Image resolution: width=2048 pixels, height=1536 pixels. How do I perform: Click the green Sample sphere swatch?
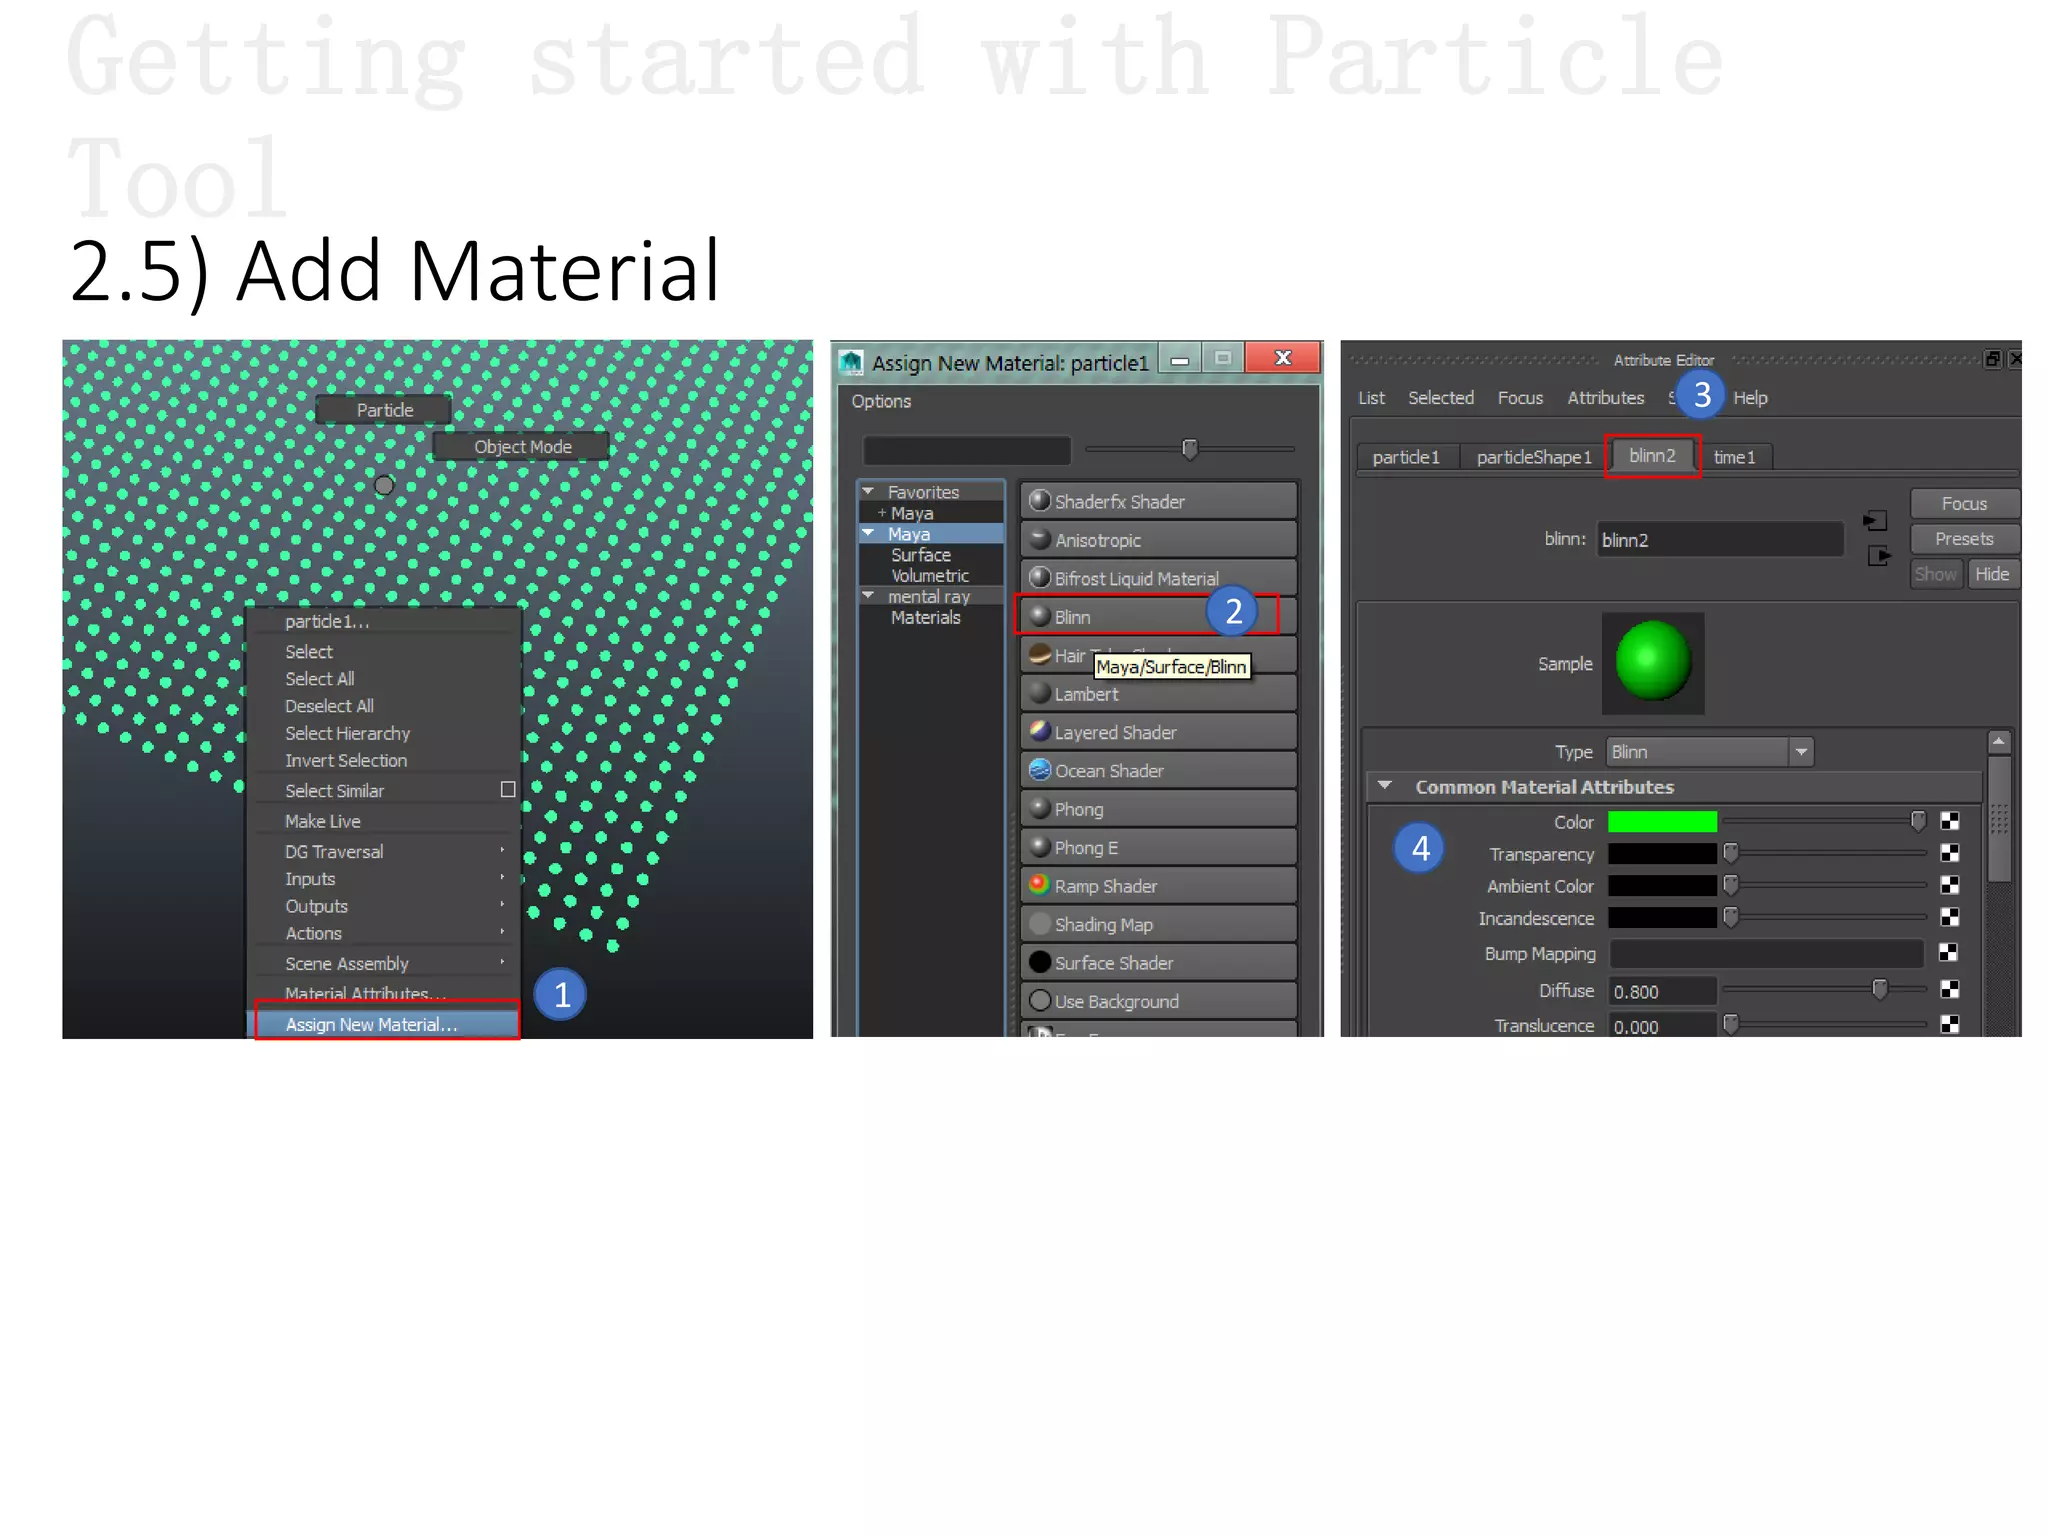coord(1653,663)
